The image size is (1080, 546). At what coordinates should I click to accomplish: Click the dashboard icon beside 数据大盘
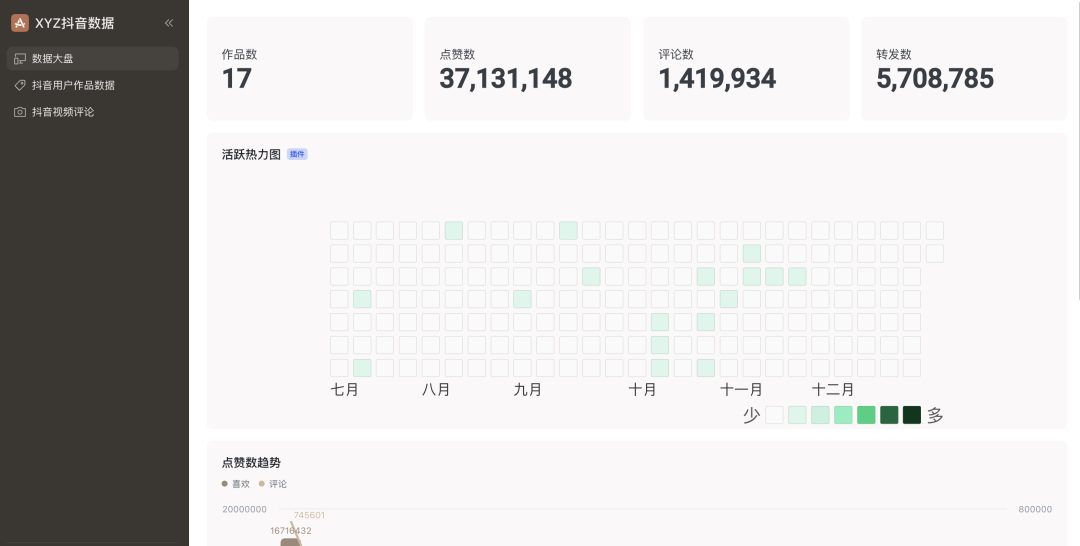20,59
